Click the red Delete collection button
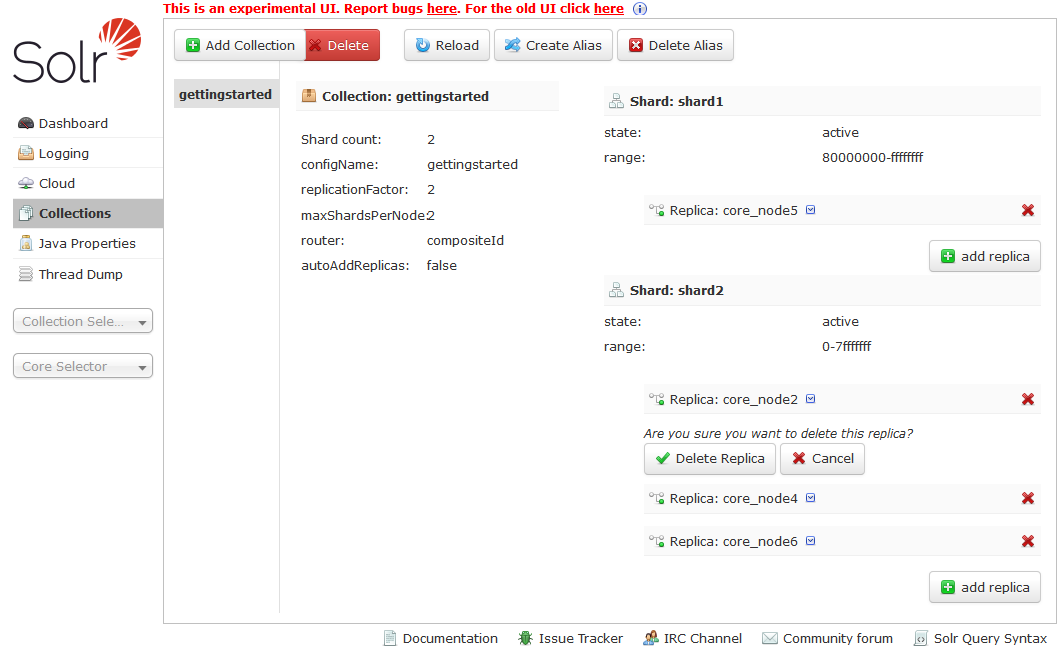Viewport: 1062px width, 653px height. pyautogui.click(x=342, y=45)
